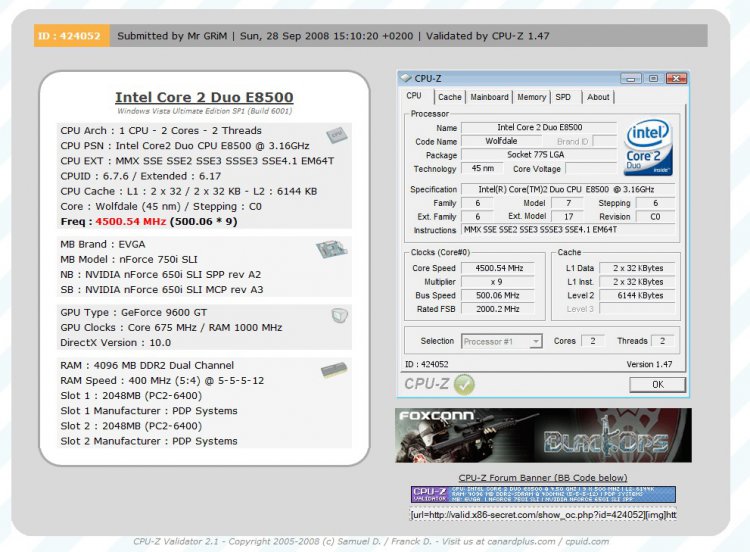This screenshot has height=552, width=750.
Task: Click the Bus Speed value 500.06 MHz
Action: [498, 296]
